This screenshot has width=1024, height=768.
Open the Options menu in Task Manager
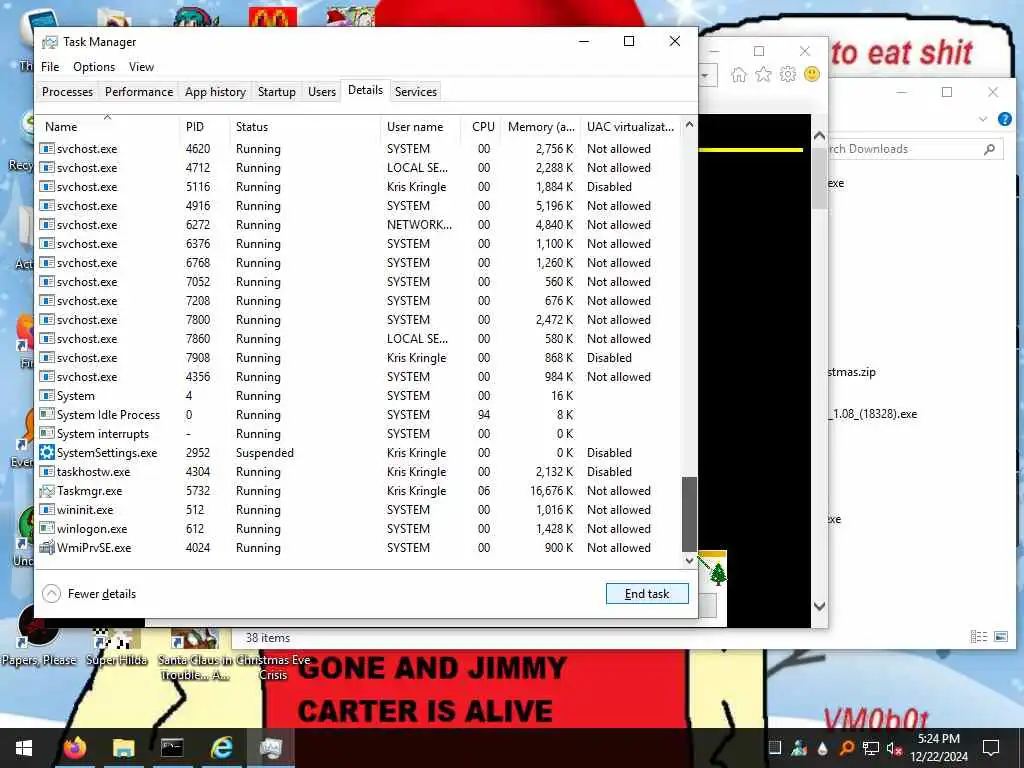pyautogui.click(x=94, y=67)
